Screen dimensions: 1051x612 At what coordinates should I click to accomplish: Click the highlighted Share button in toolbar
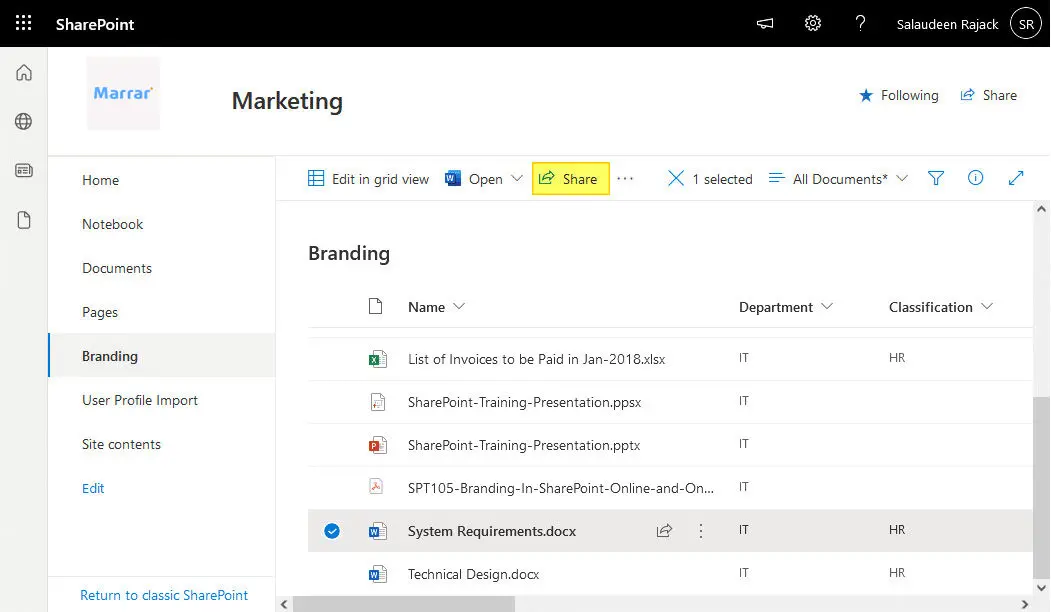tap(570, 179)
